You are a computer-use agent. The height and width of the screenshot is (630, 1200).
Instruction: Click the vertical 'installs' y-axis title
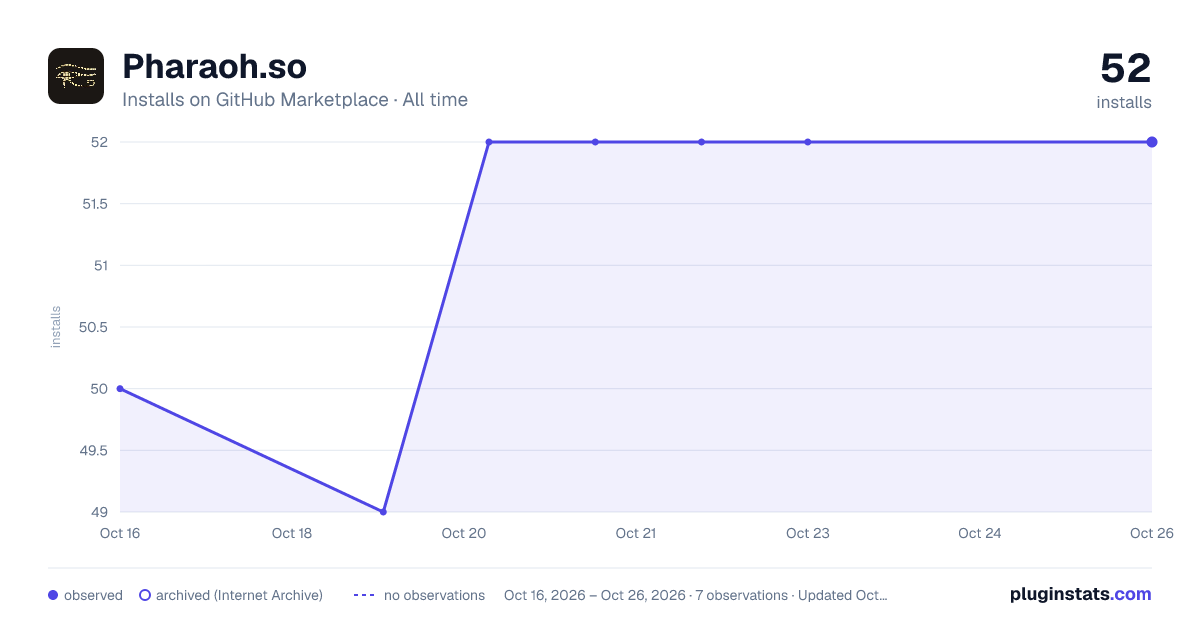56,327
